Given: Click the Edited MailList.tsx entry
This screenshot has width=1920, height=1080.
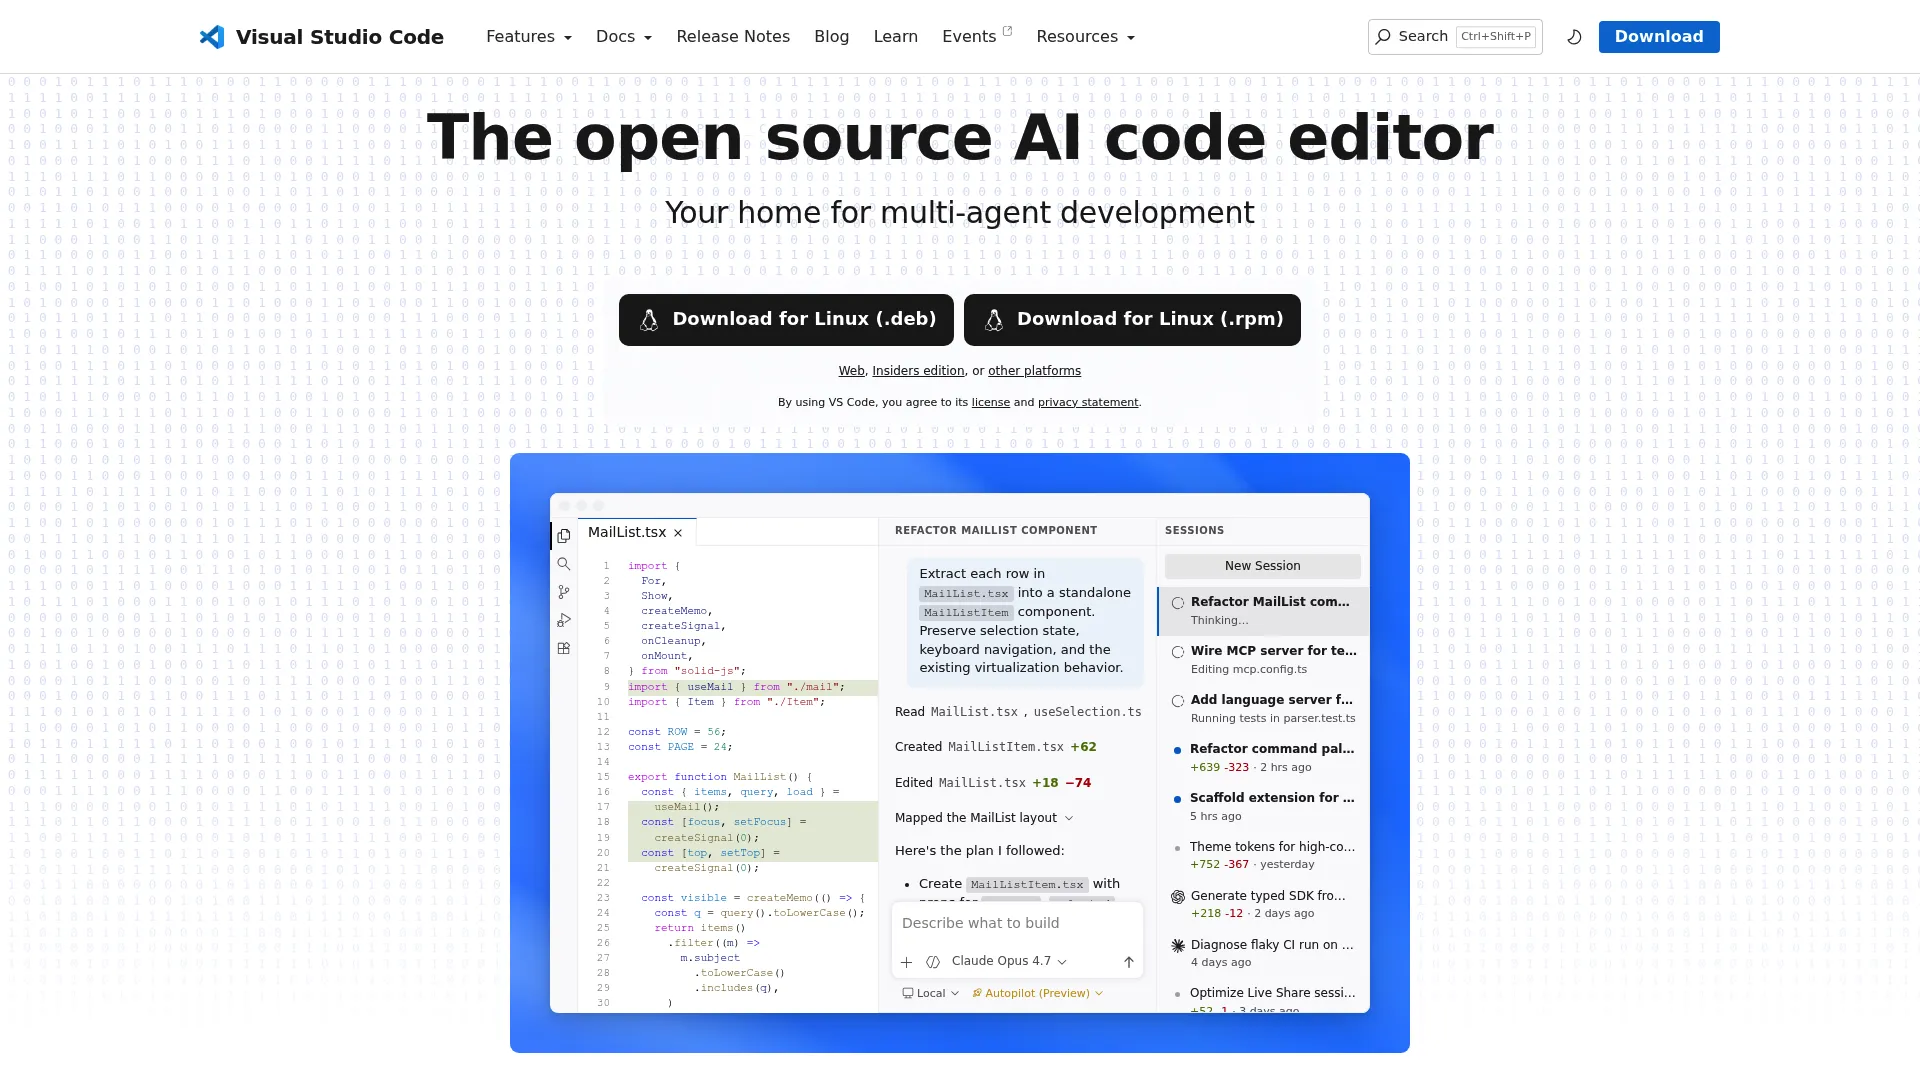Looking at the screenshot, I should coord(992,784).
